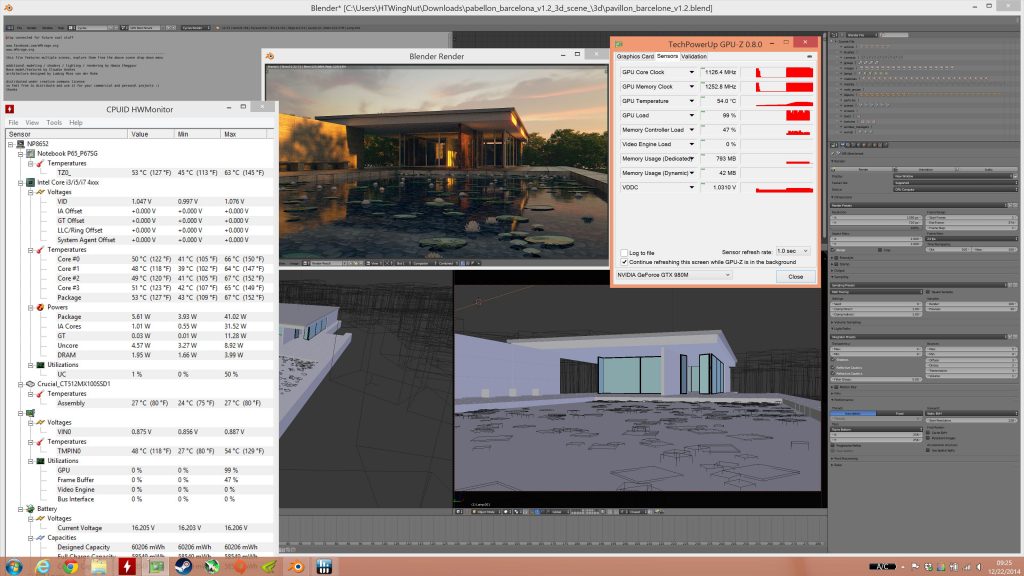Select the Utilizations icon under Intel Core
Screen dimensions: 1024x576
click(40, 364)
